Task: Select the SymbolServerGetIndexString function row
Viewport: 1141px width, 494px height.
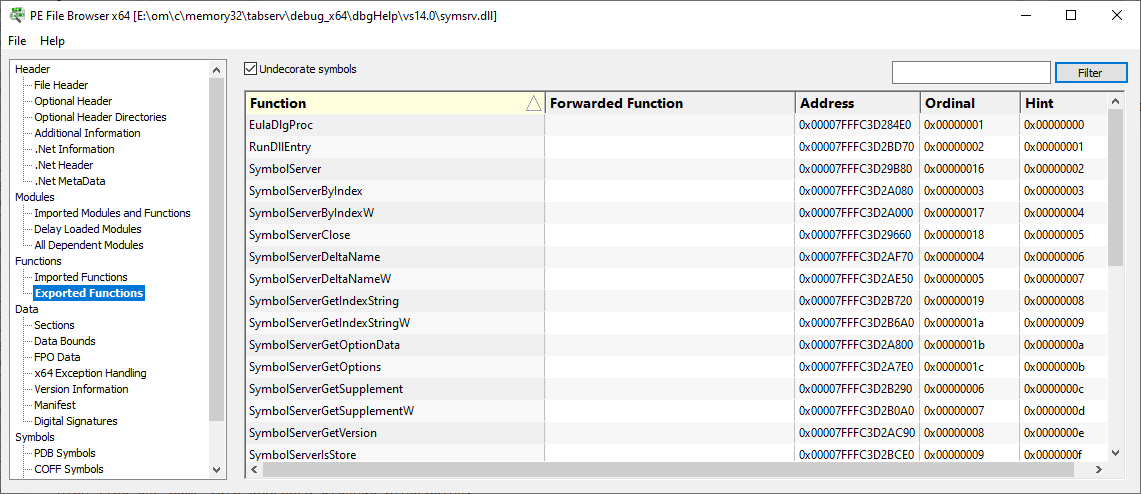Action: tap(677, 301)
